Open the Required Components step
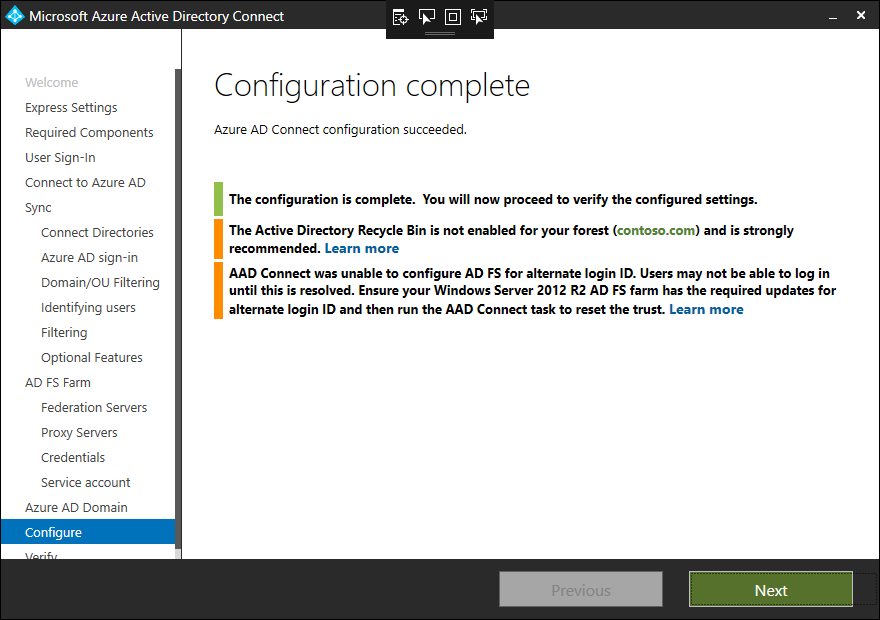Screen dimensions: 880x620 point(89,132)
